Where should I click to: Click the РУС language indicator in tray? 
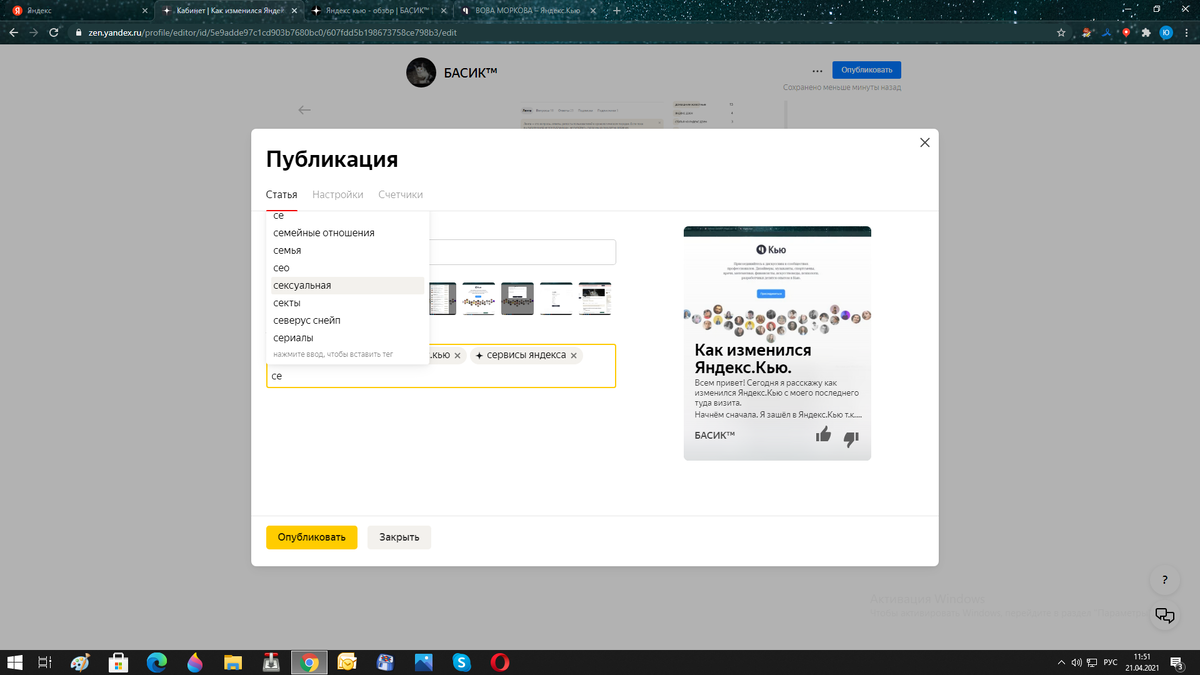coord(1110,662)
